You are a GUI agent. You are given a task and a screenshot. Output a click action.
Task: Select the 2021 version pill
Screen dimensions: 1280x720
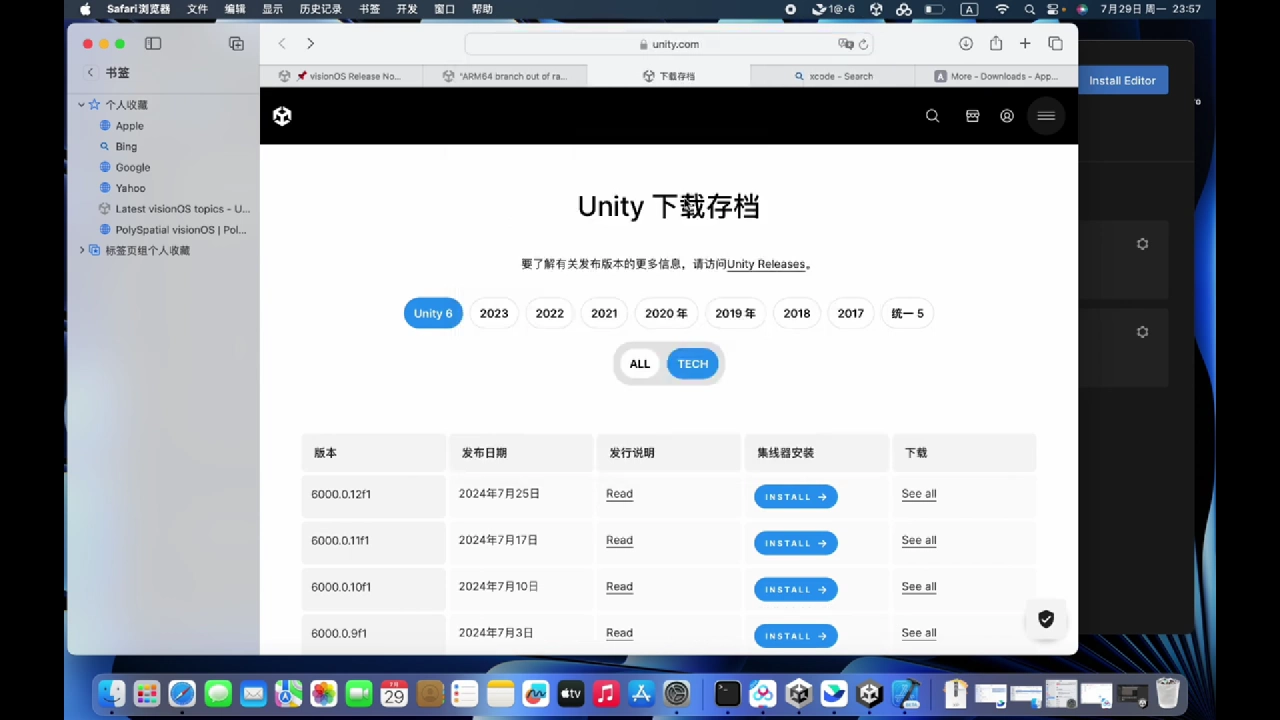[x=604, y=313]
